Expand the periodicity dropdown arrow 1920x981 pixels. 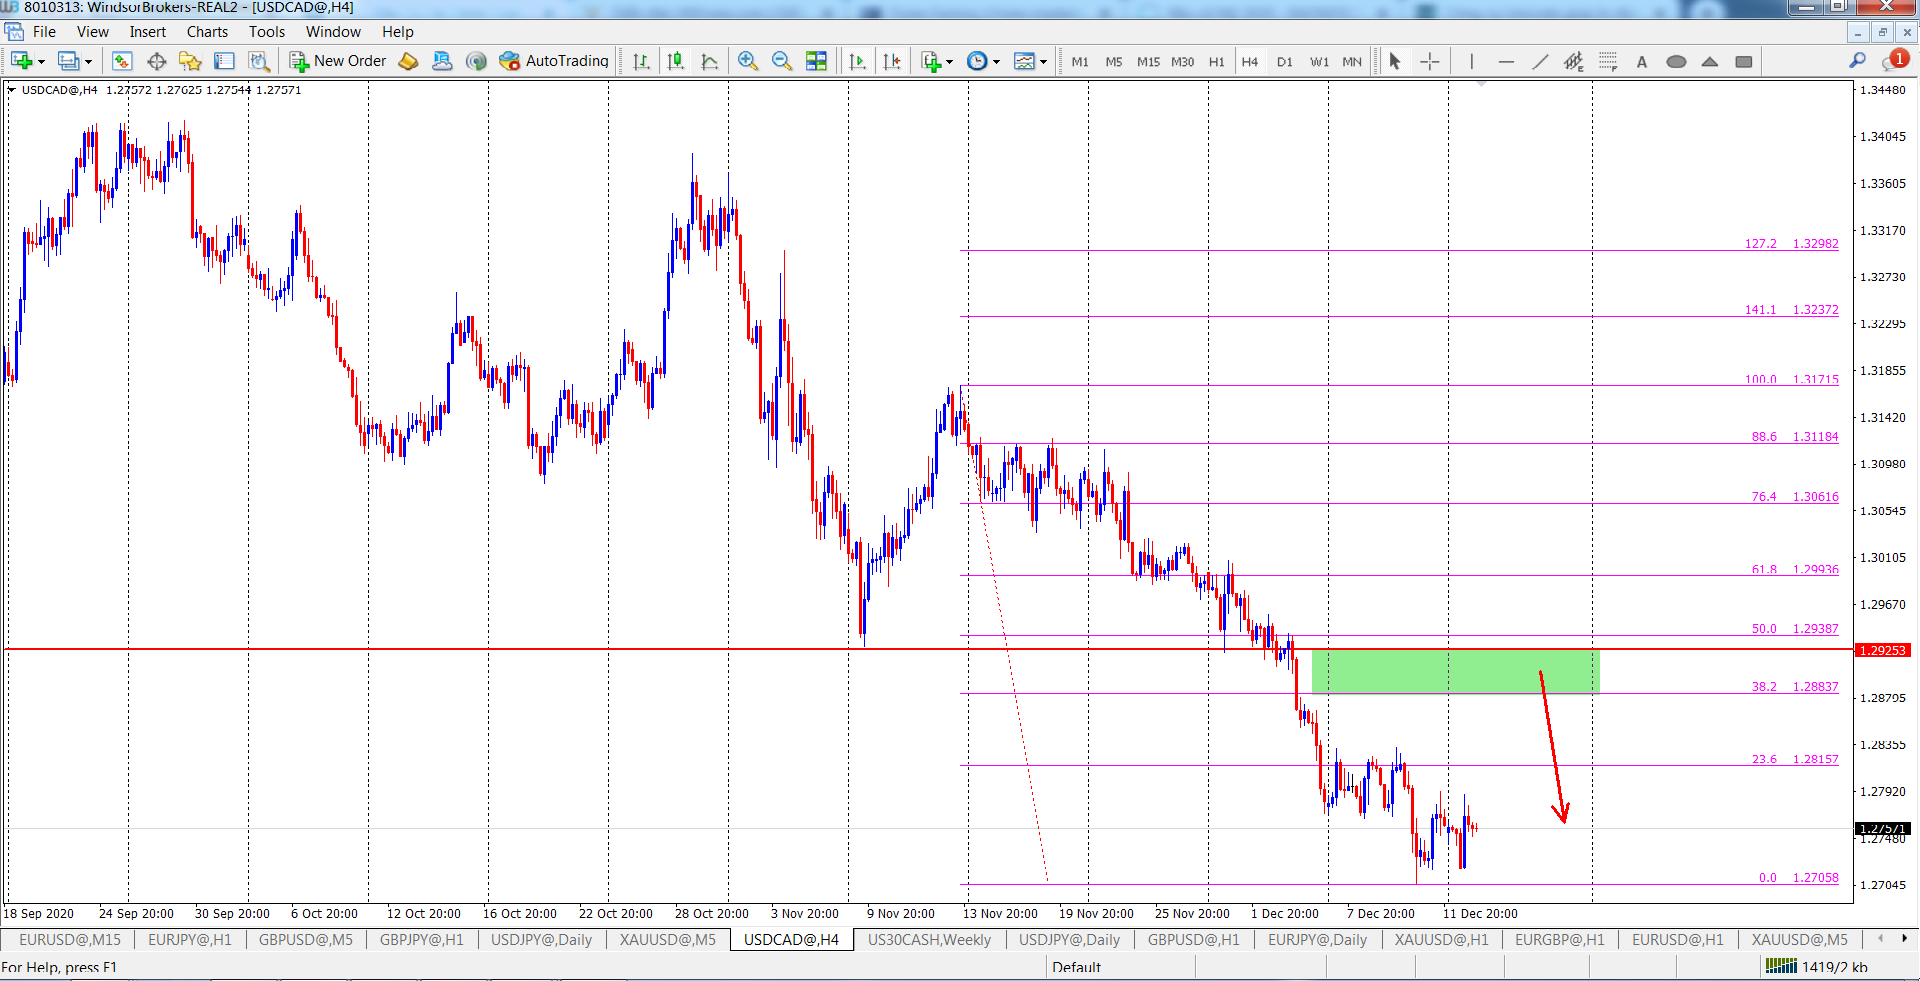point(996,62)
